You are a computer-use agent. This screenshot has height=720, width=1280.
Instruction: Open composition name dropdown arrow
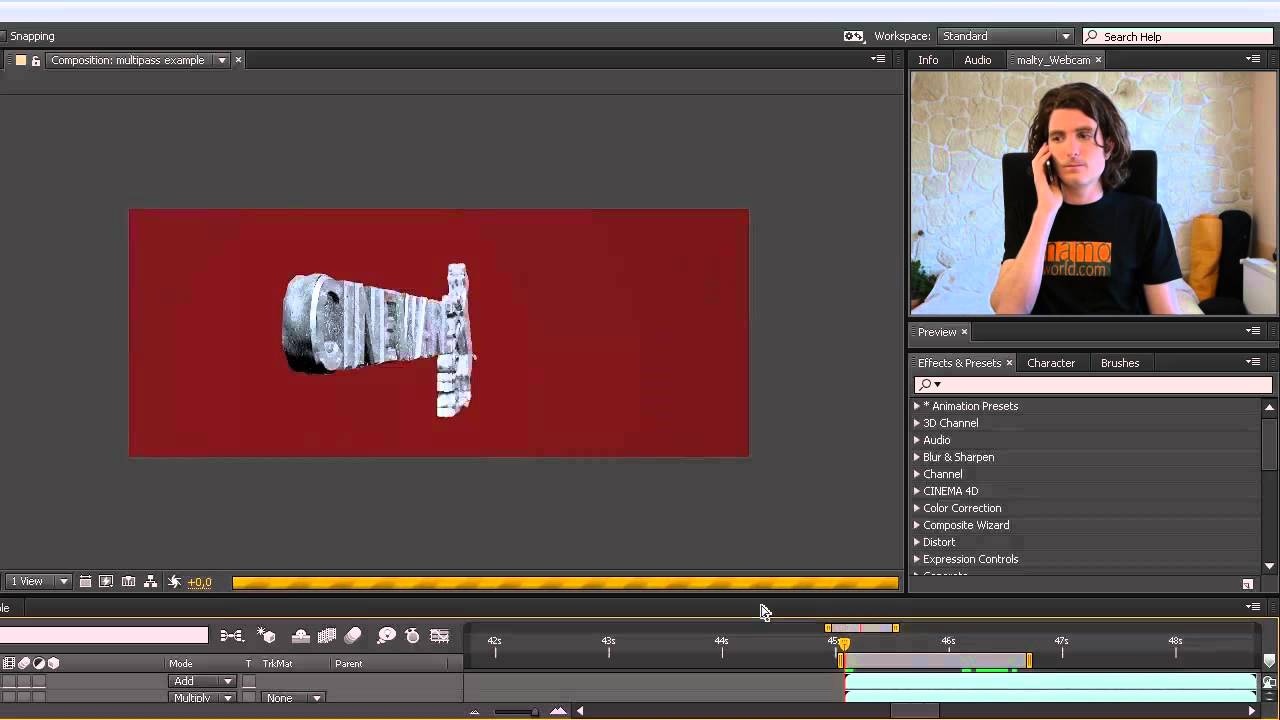coord(222,60)
